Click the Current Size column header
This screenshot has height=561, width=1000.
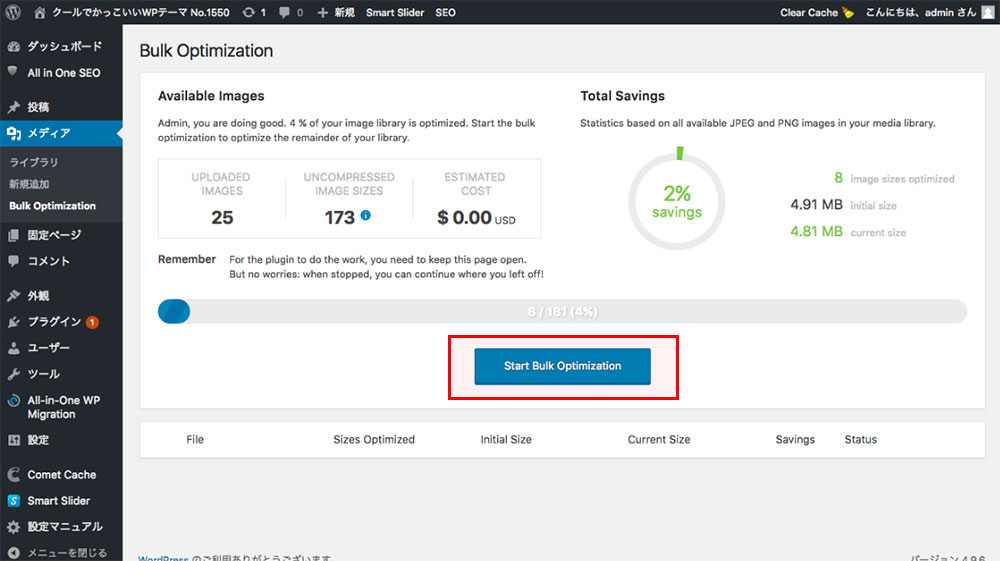coord(659,439)
